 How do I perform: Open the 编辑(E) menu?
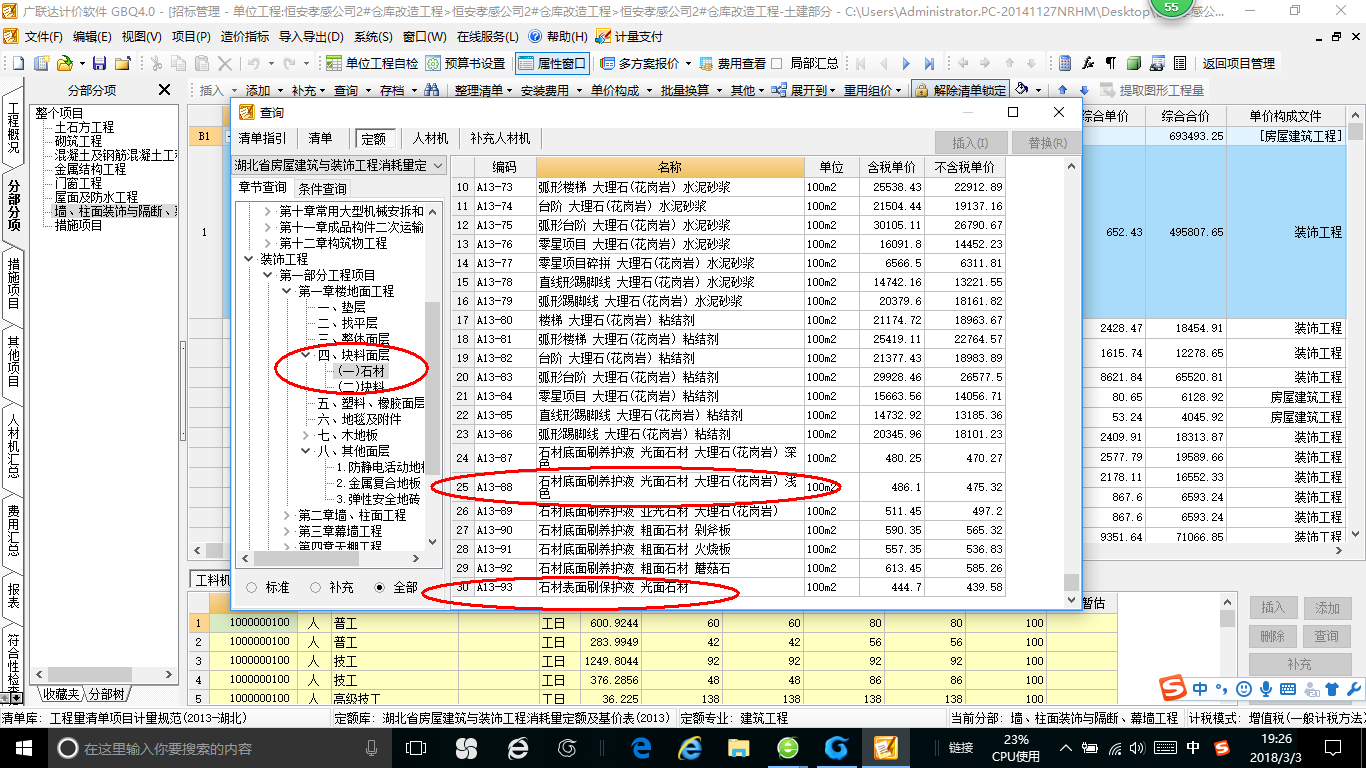(x=92, y=36)
